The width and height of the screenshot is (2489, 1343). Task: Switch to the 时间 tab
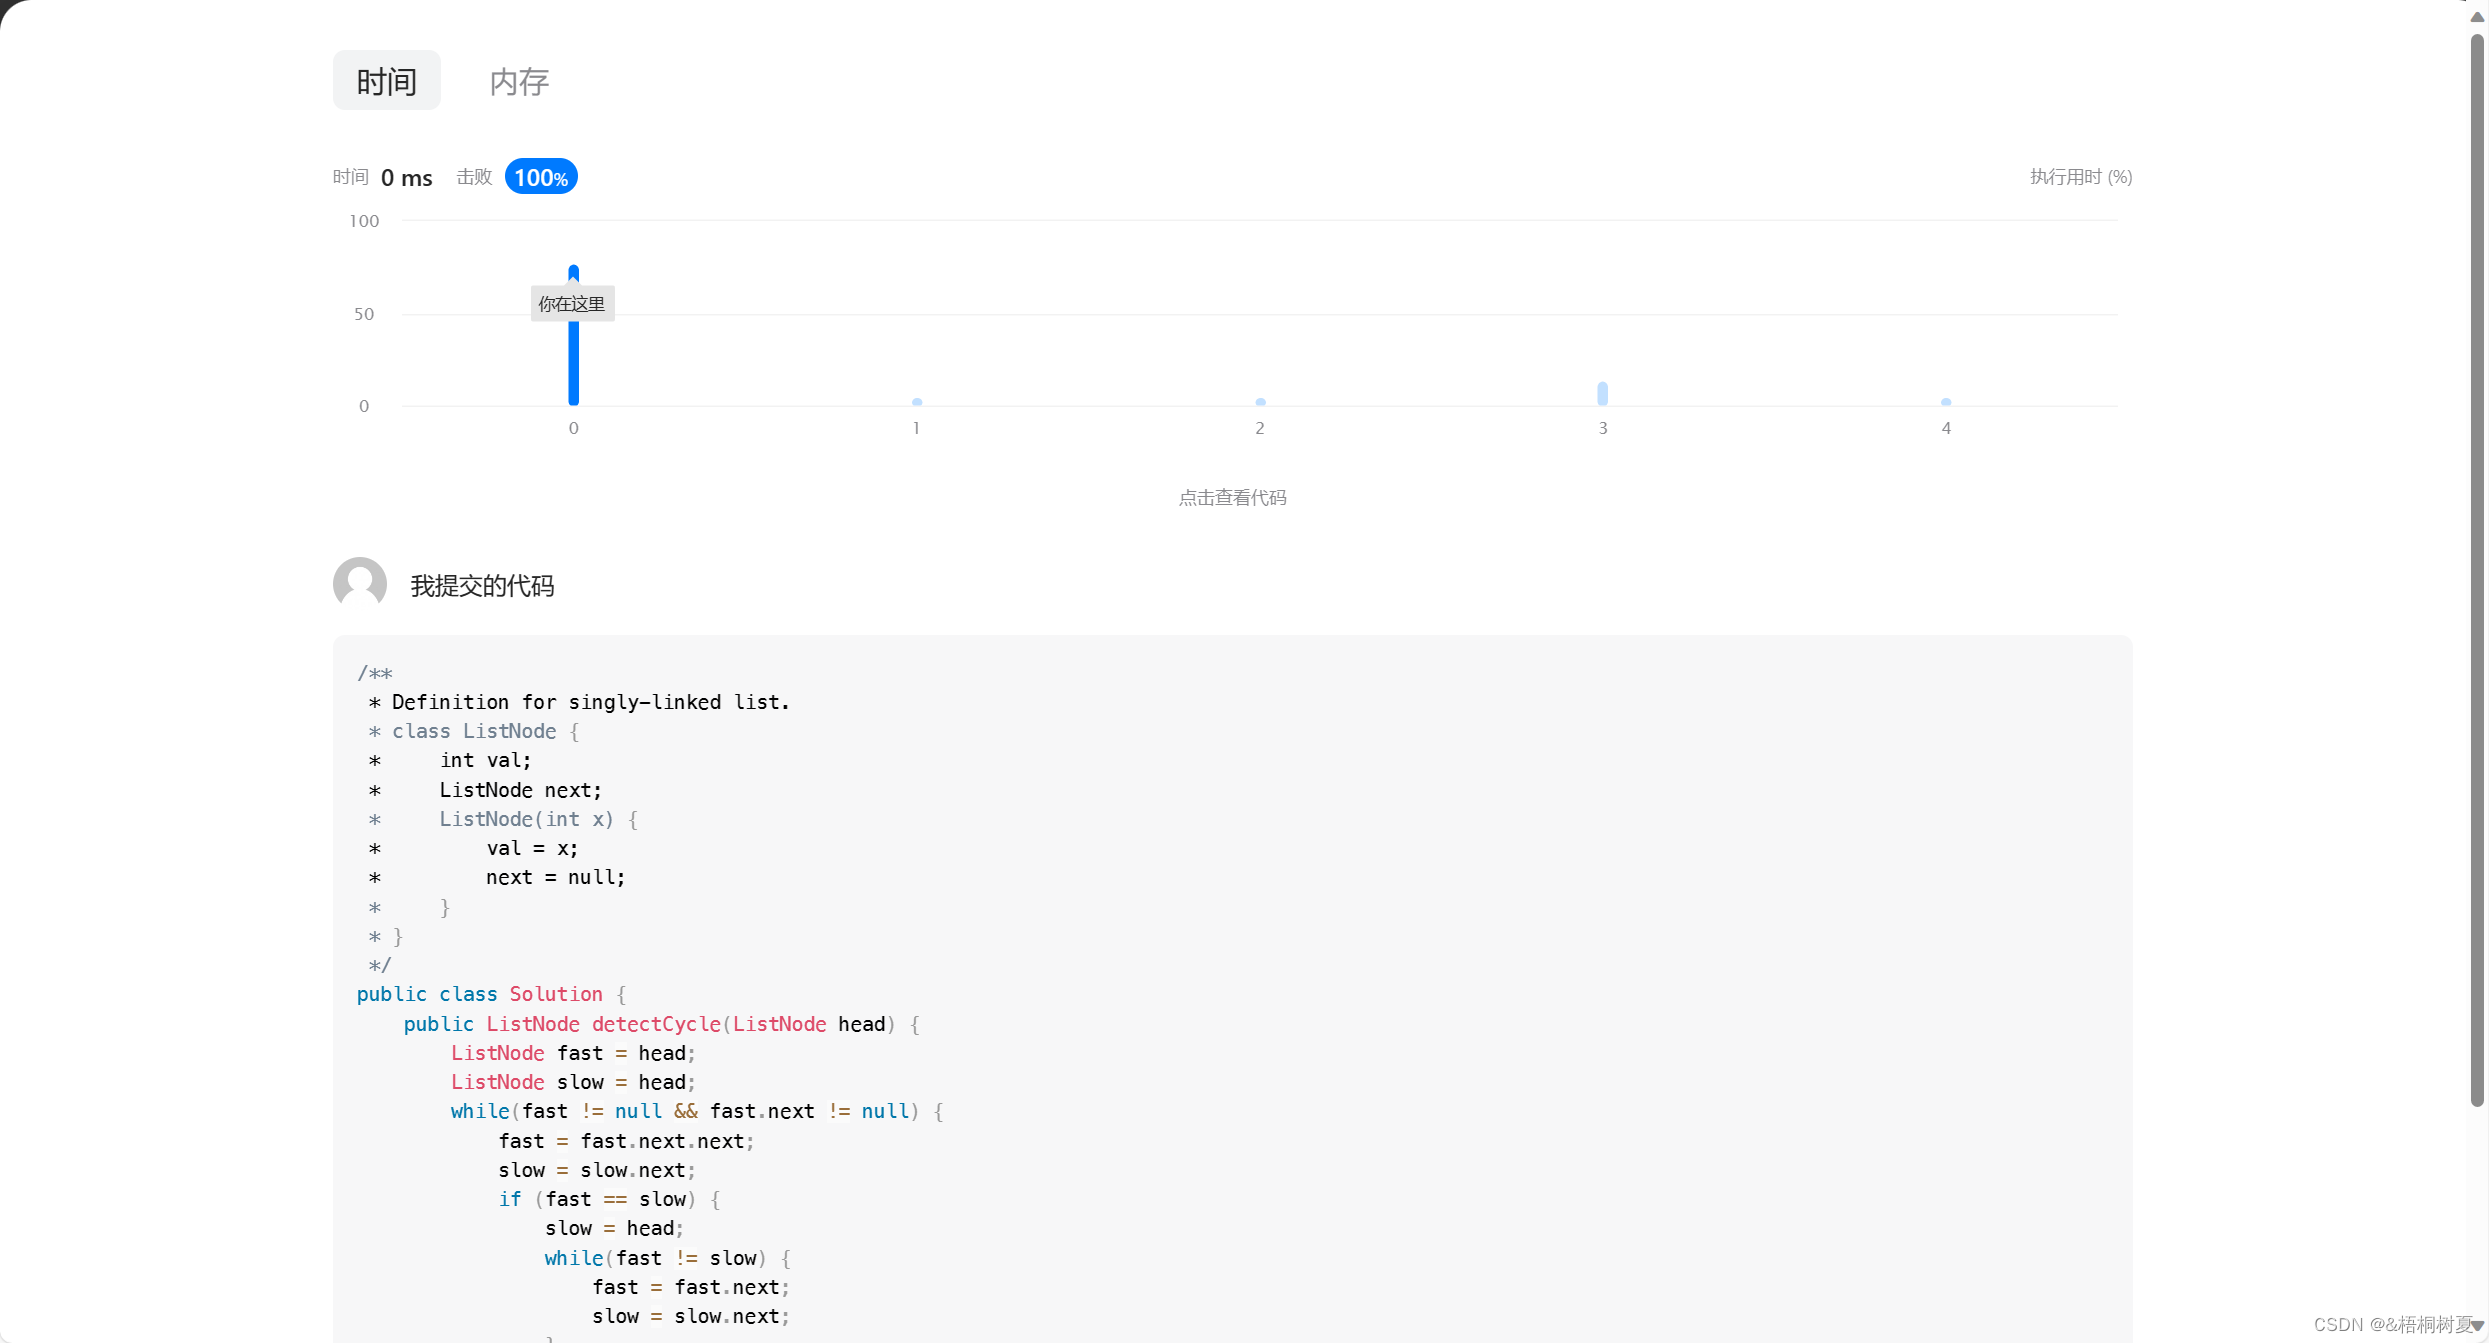[x=386, y=81]
